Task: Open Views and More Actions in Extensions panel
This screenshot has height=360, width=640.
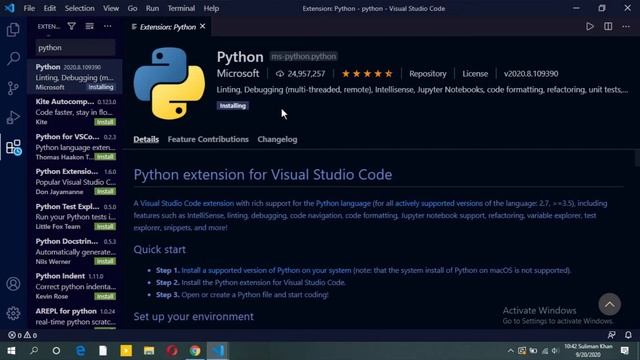Action: pos(107,26)
